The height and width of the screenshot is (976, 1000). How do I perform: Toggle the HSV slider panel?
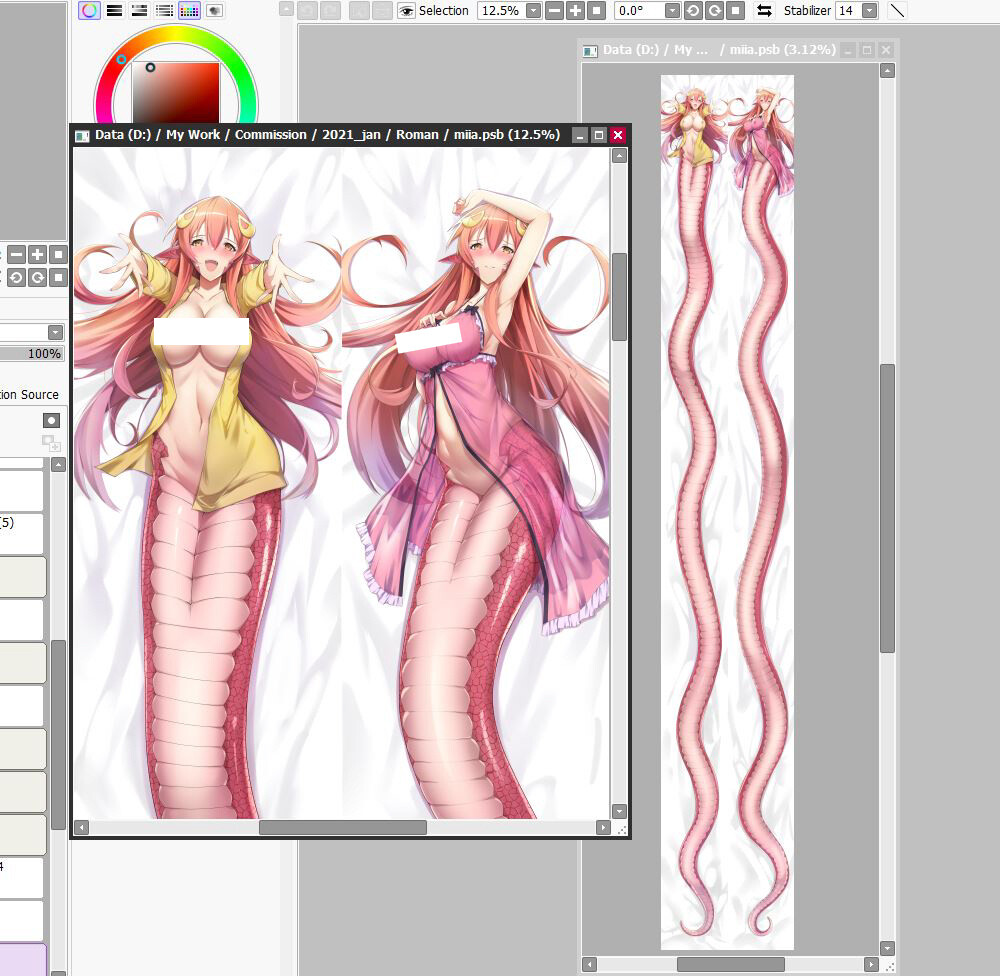click(140, 10)
